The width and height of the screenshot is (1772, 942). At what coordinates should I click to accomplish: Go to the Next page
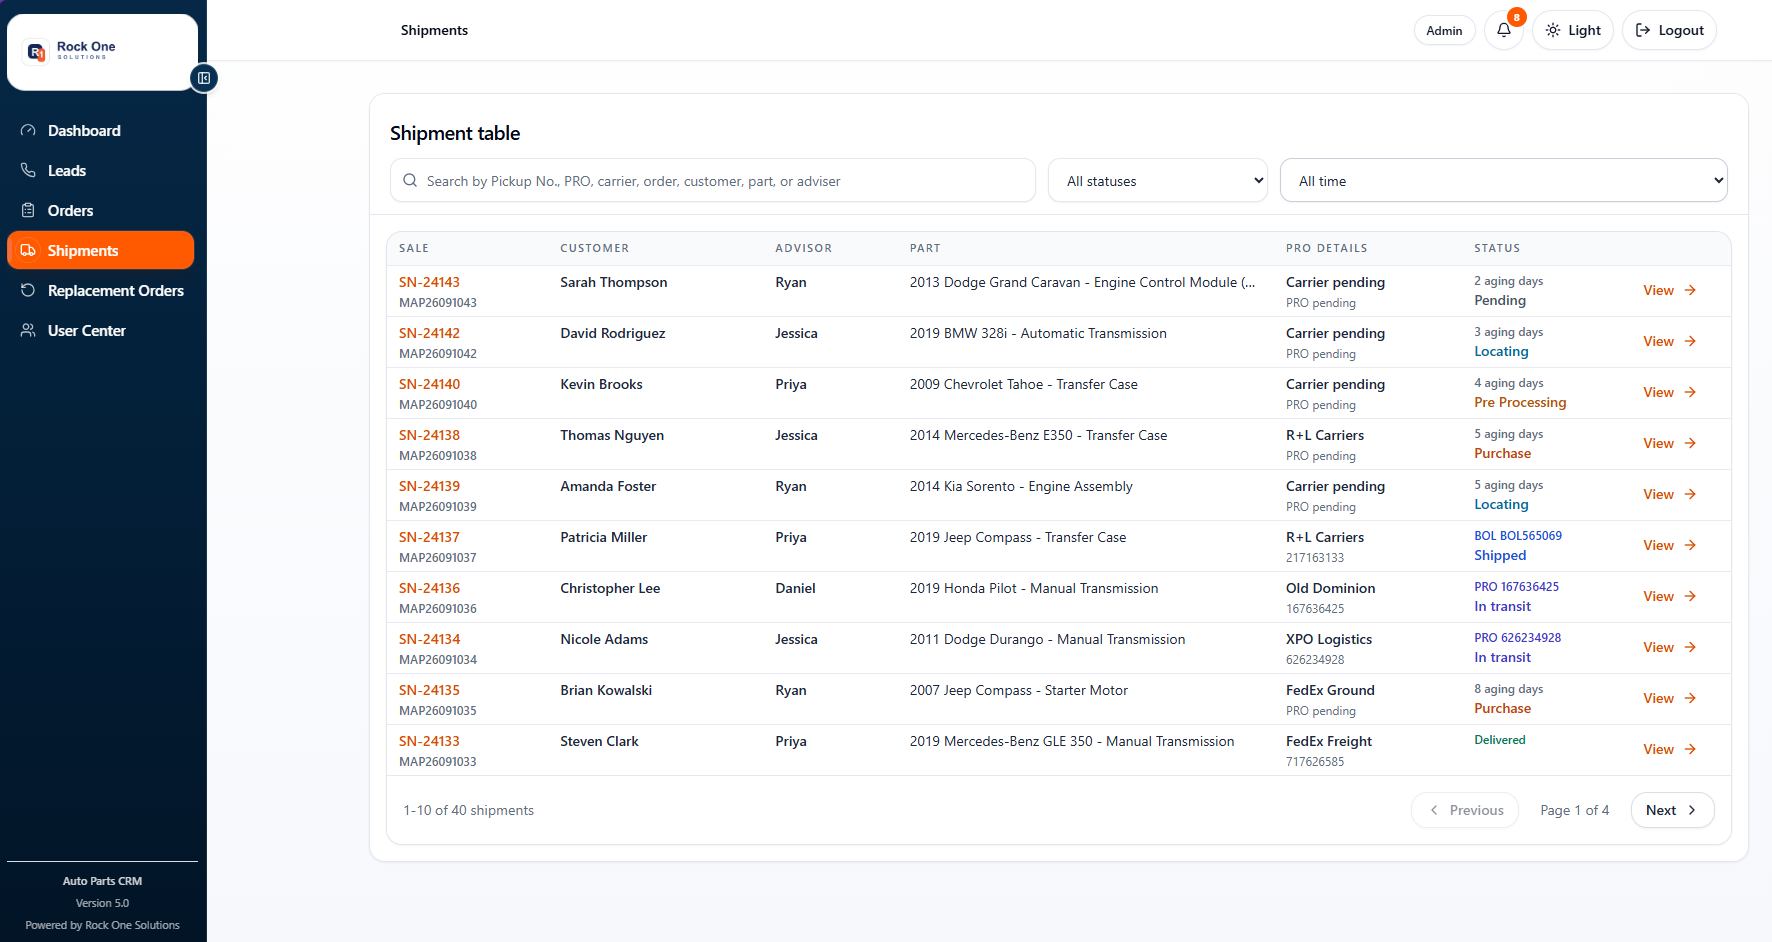point(1672,810)
